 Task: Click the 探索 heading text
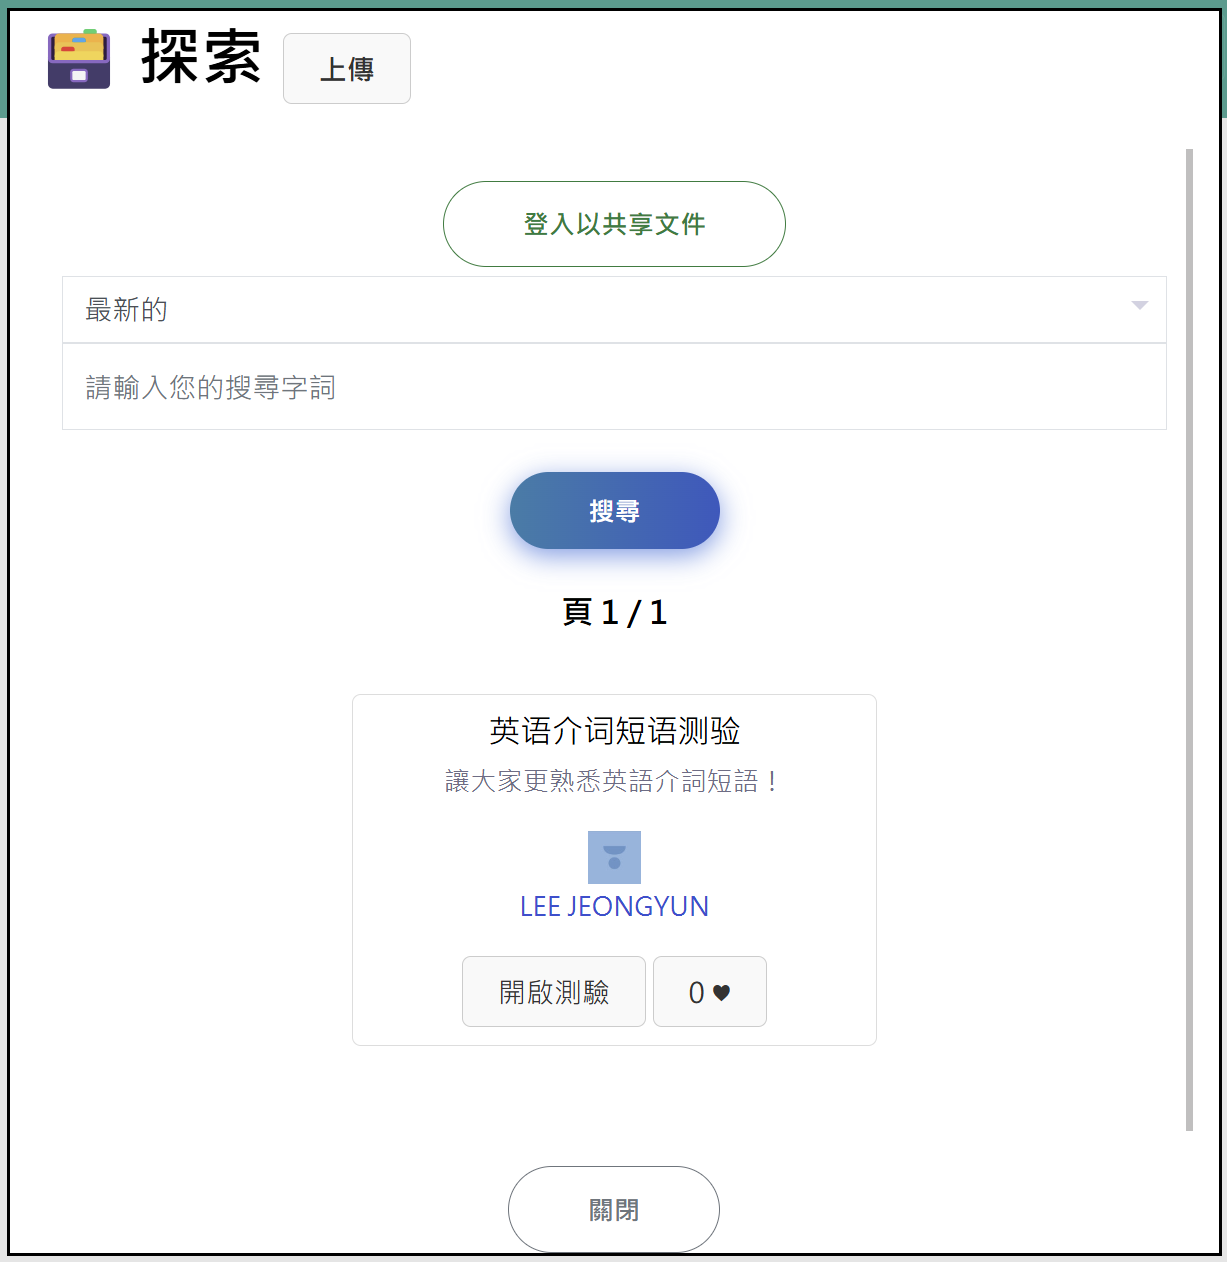tap(201, 57)
